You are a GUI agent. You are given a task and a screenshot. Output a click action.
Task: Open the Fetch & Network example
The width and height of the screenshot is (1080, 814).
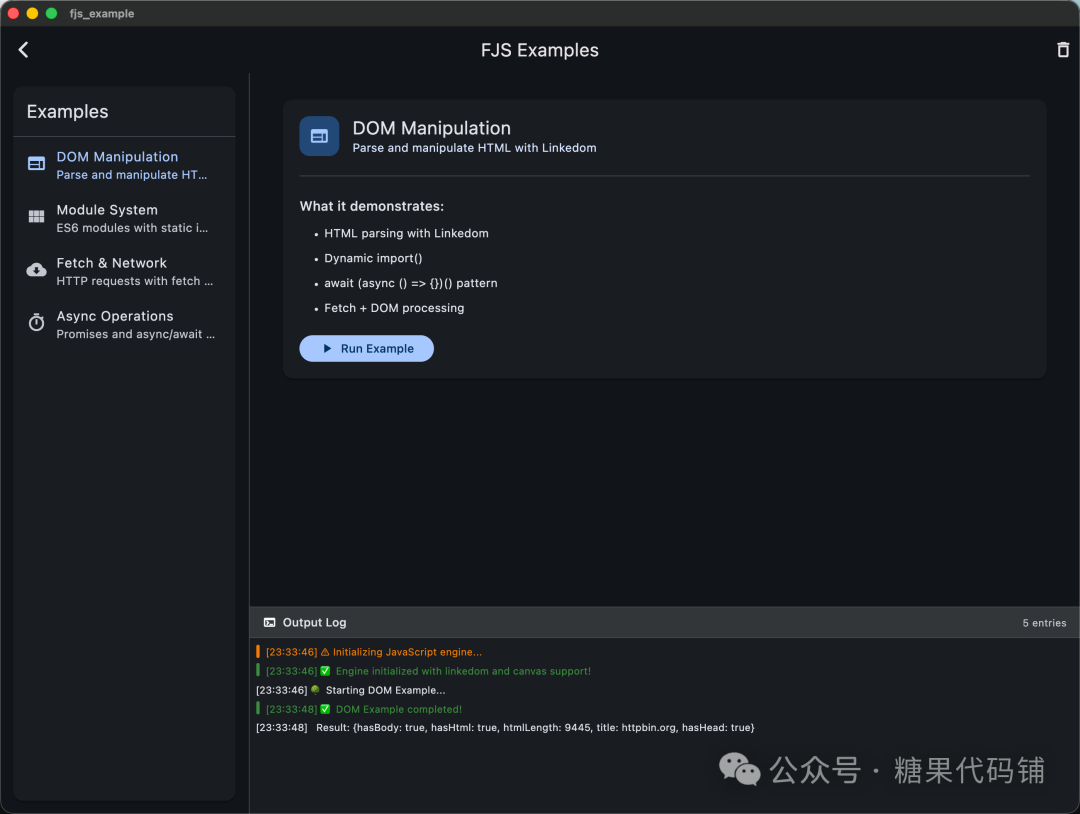pos(125,271)
